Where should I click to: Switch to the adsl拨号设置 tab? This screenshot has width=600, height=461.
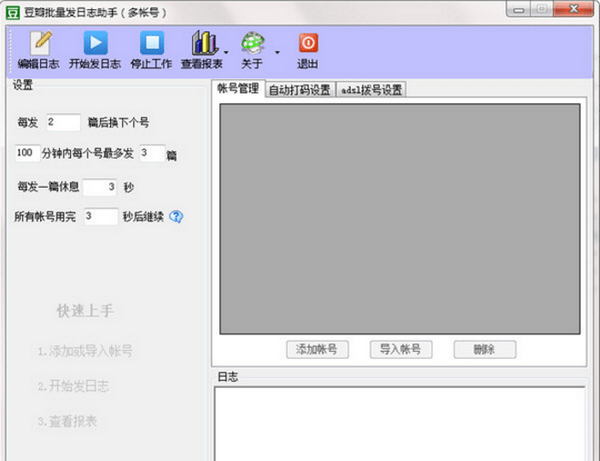[371, 90]
